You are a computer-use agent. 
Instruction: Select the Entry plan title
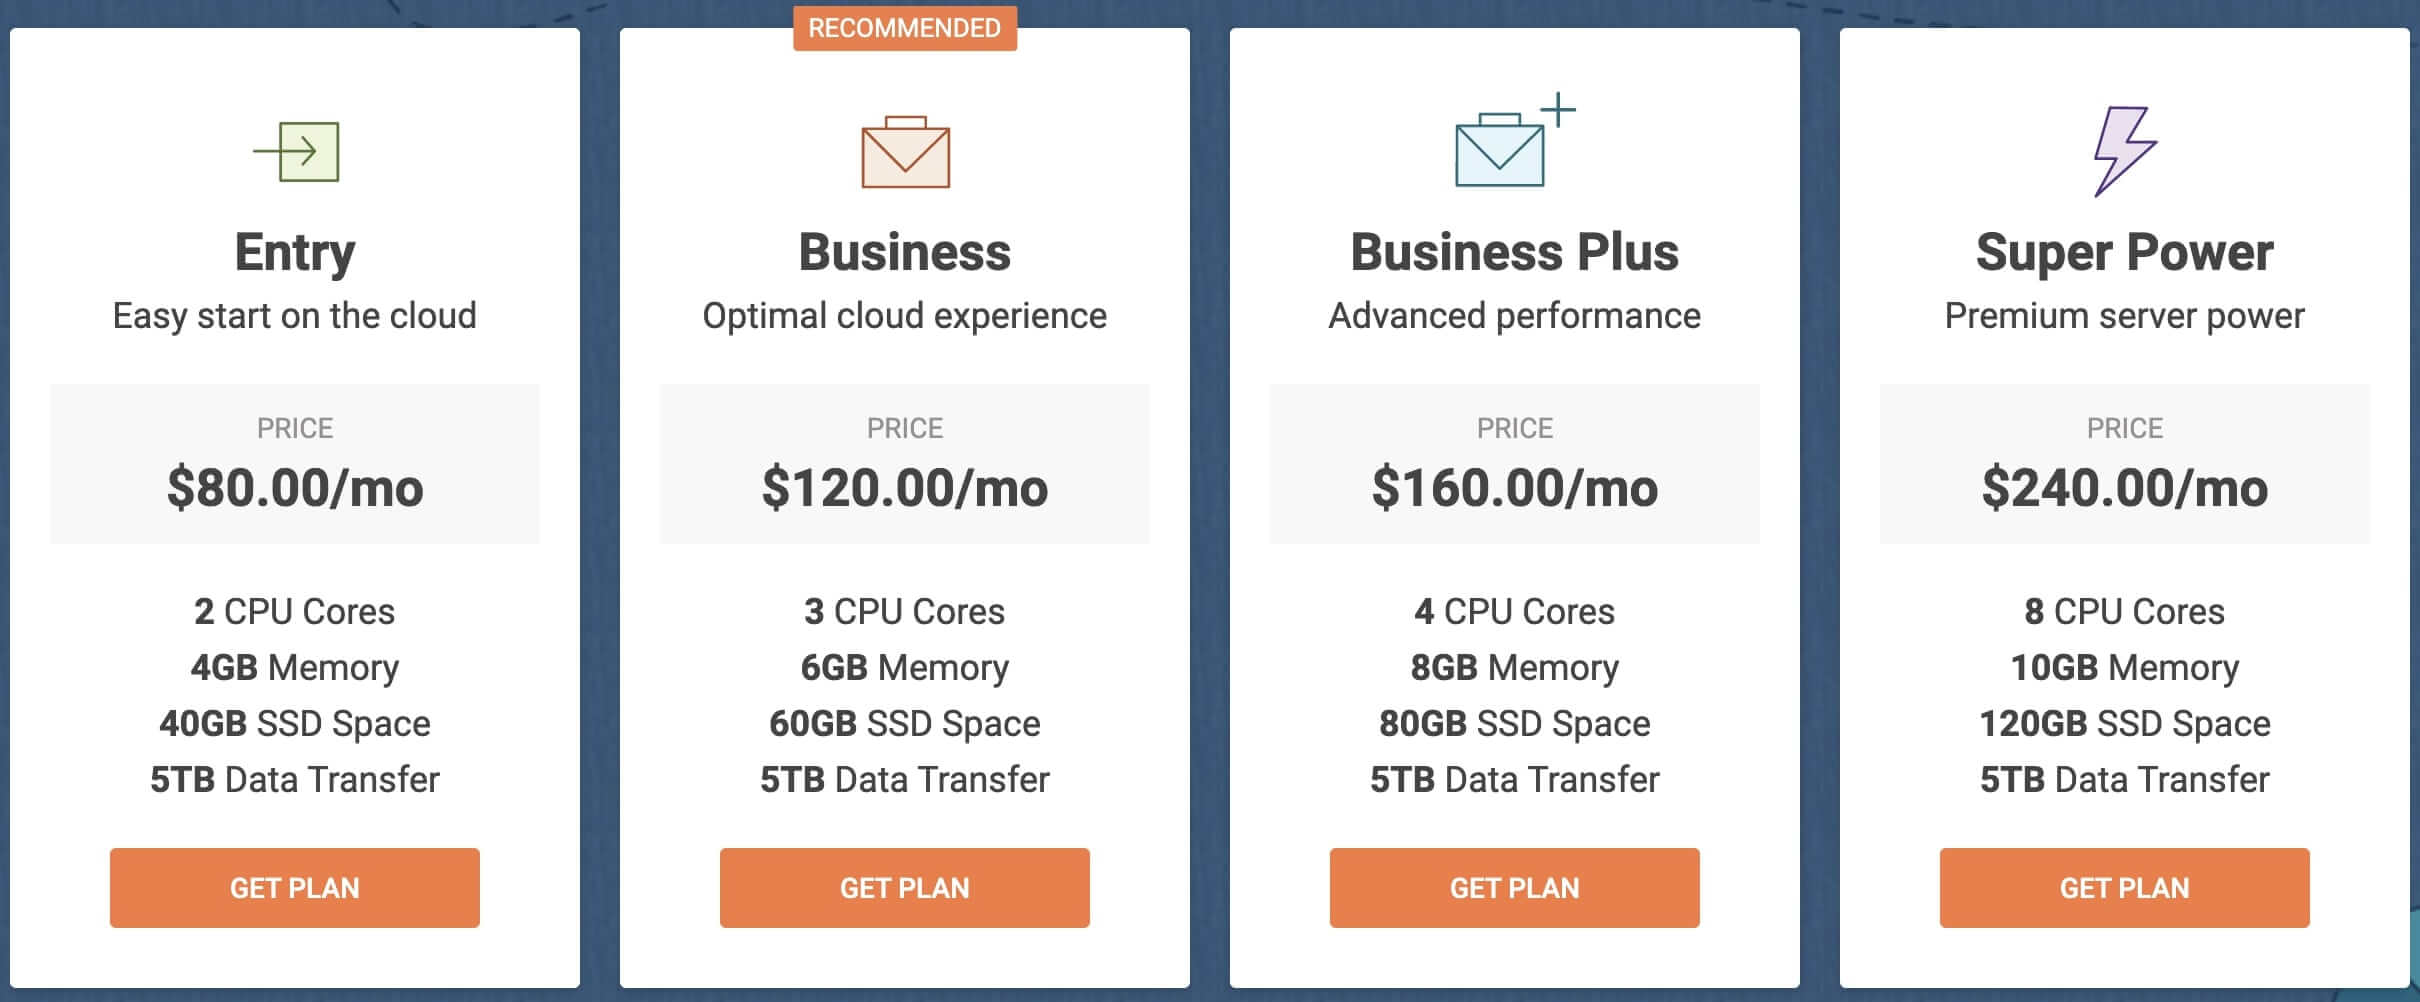tap(295, 252)
